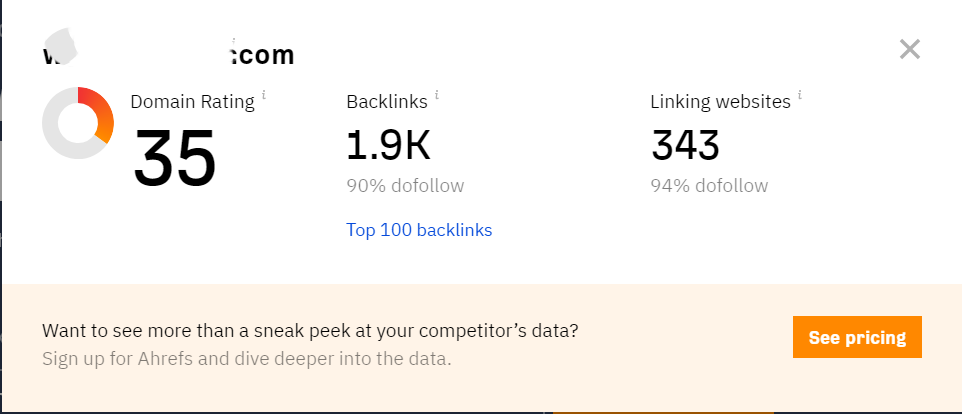Click the 'Want to see more' headline
The width and height of the screenshot is (962, 414).
[x=310, y=330]
